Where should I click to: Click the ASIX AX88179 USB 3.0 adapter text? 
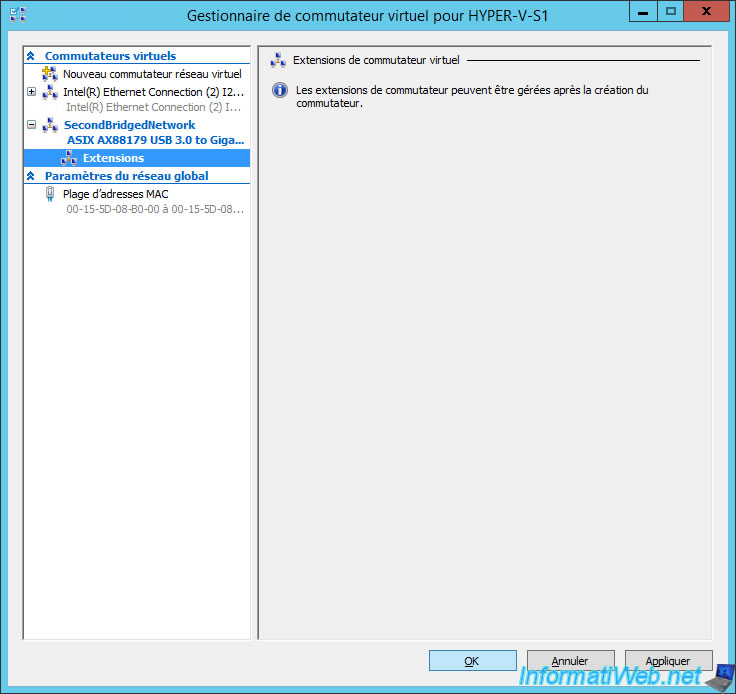click(x=155, y=140)
